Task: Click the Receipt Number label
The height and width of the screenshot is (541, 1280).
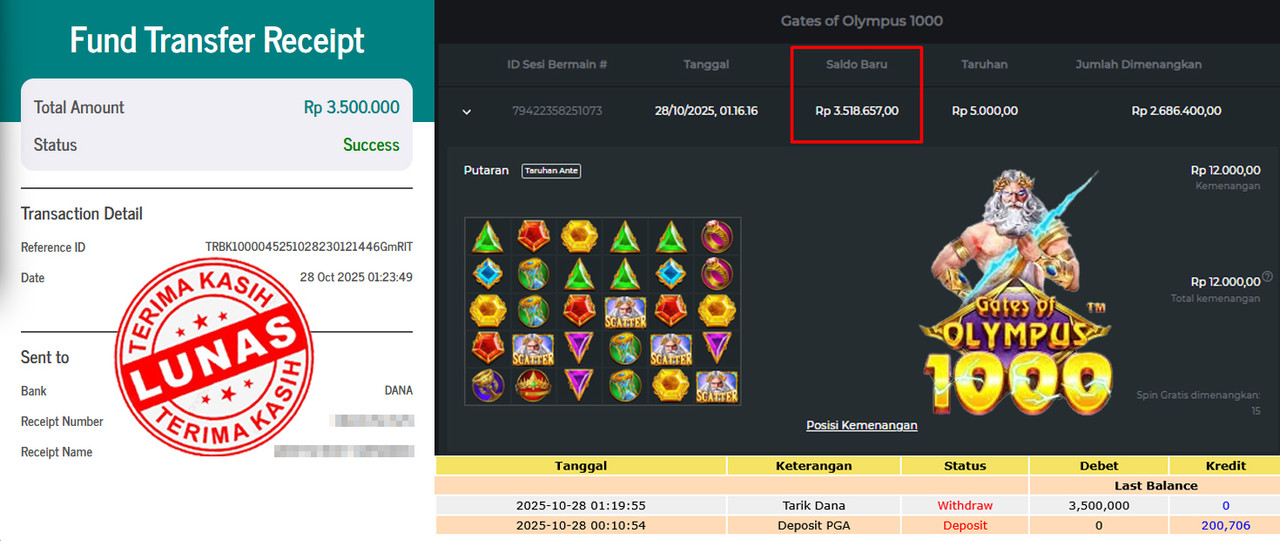Action: click(x=62, y=422)
